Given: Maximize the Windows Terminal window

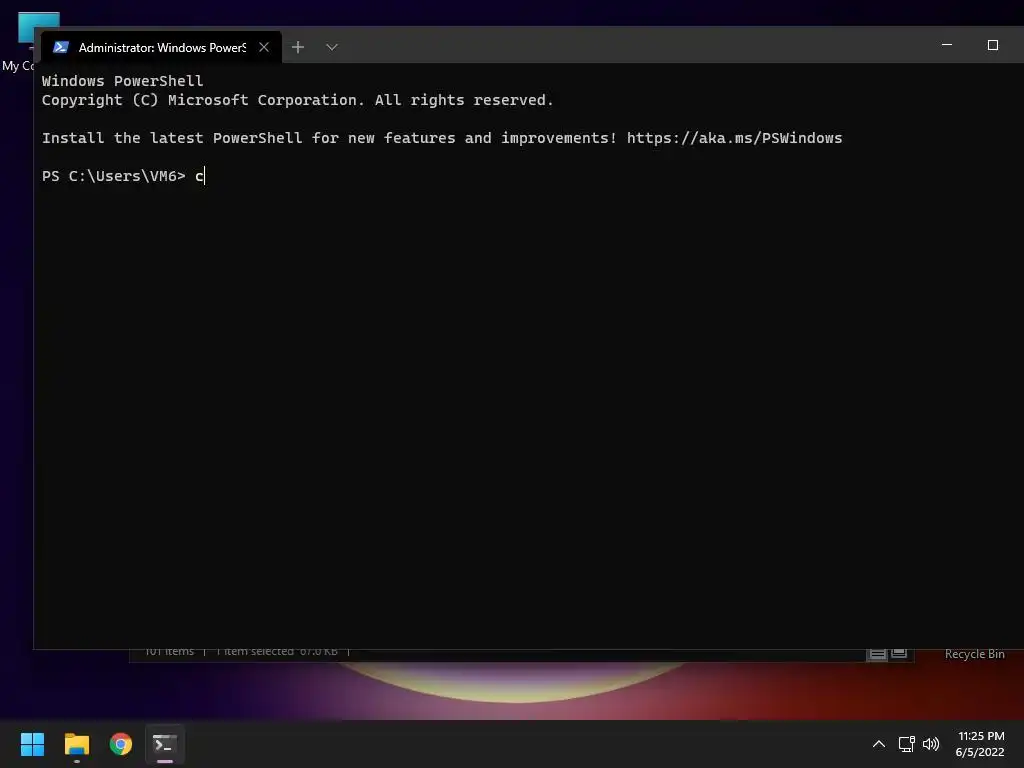Looking at the screenshot, I should click(993, 45).
